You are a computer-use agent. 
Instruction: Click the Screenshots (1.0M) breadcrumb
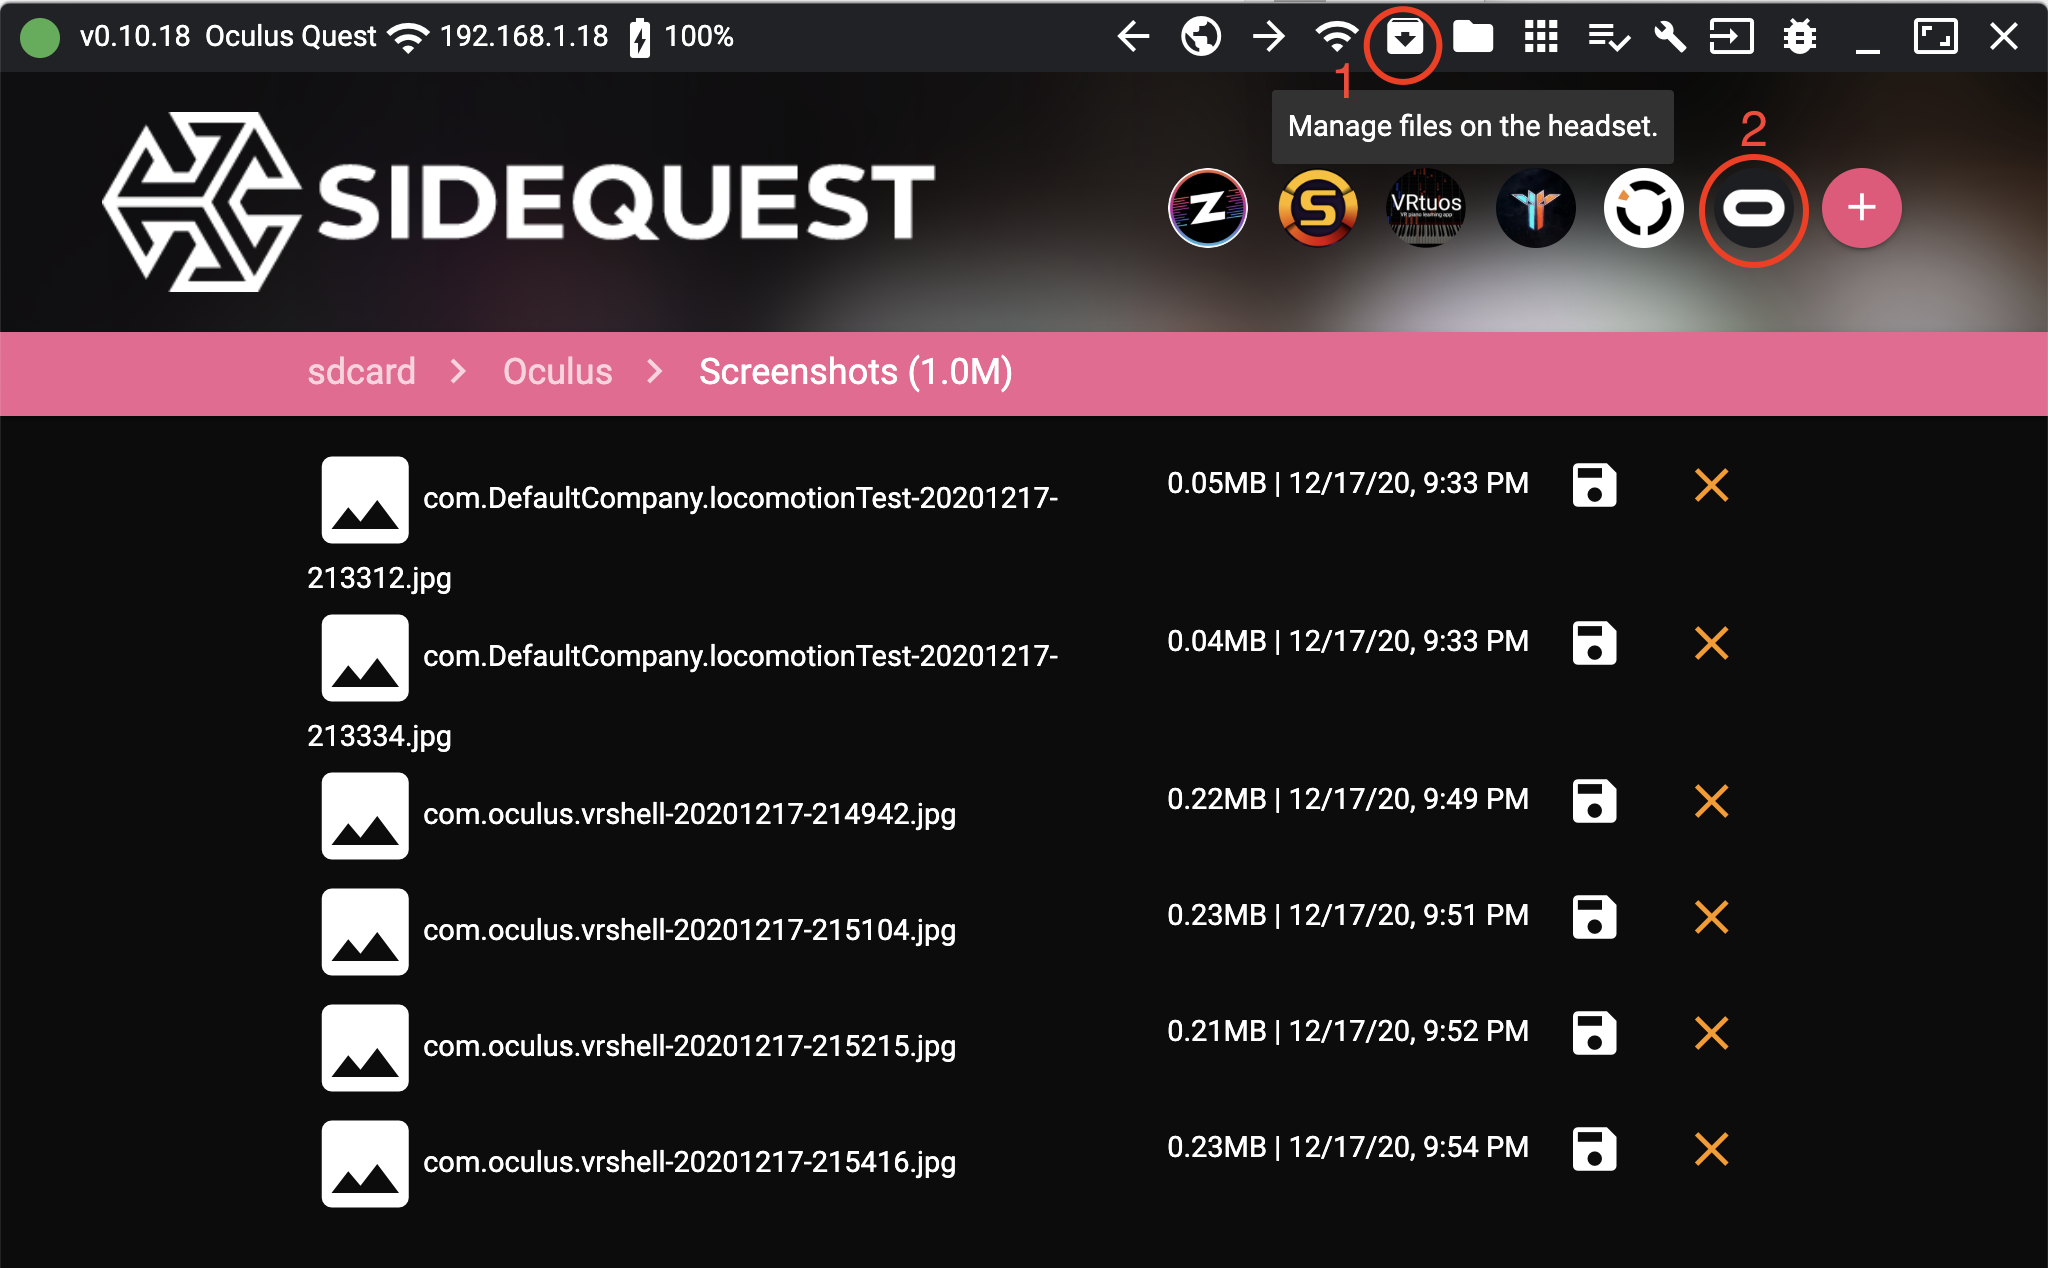[x=856, y=372]
